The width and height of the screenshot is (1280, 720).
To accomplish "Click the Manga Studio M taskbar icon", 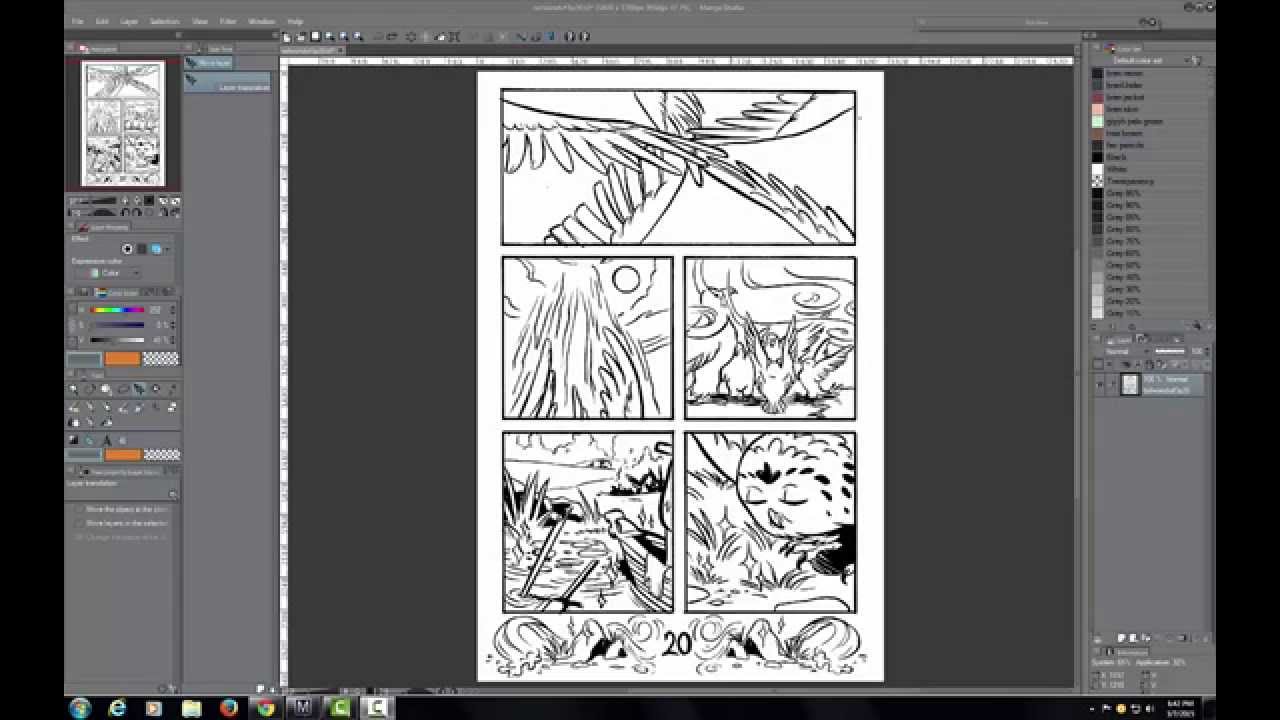I will [303, 708].
